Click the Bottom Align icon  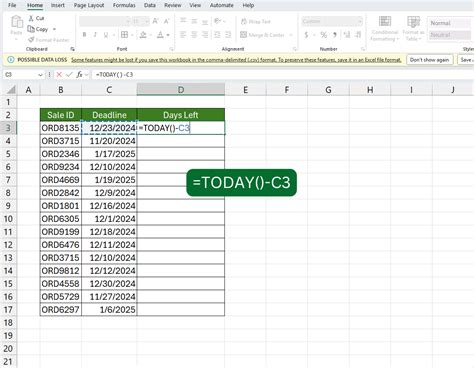click(205, 21)
